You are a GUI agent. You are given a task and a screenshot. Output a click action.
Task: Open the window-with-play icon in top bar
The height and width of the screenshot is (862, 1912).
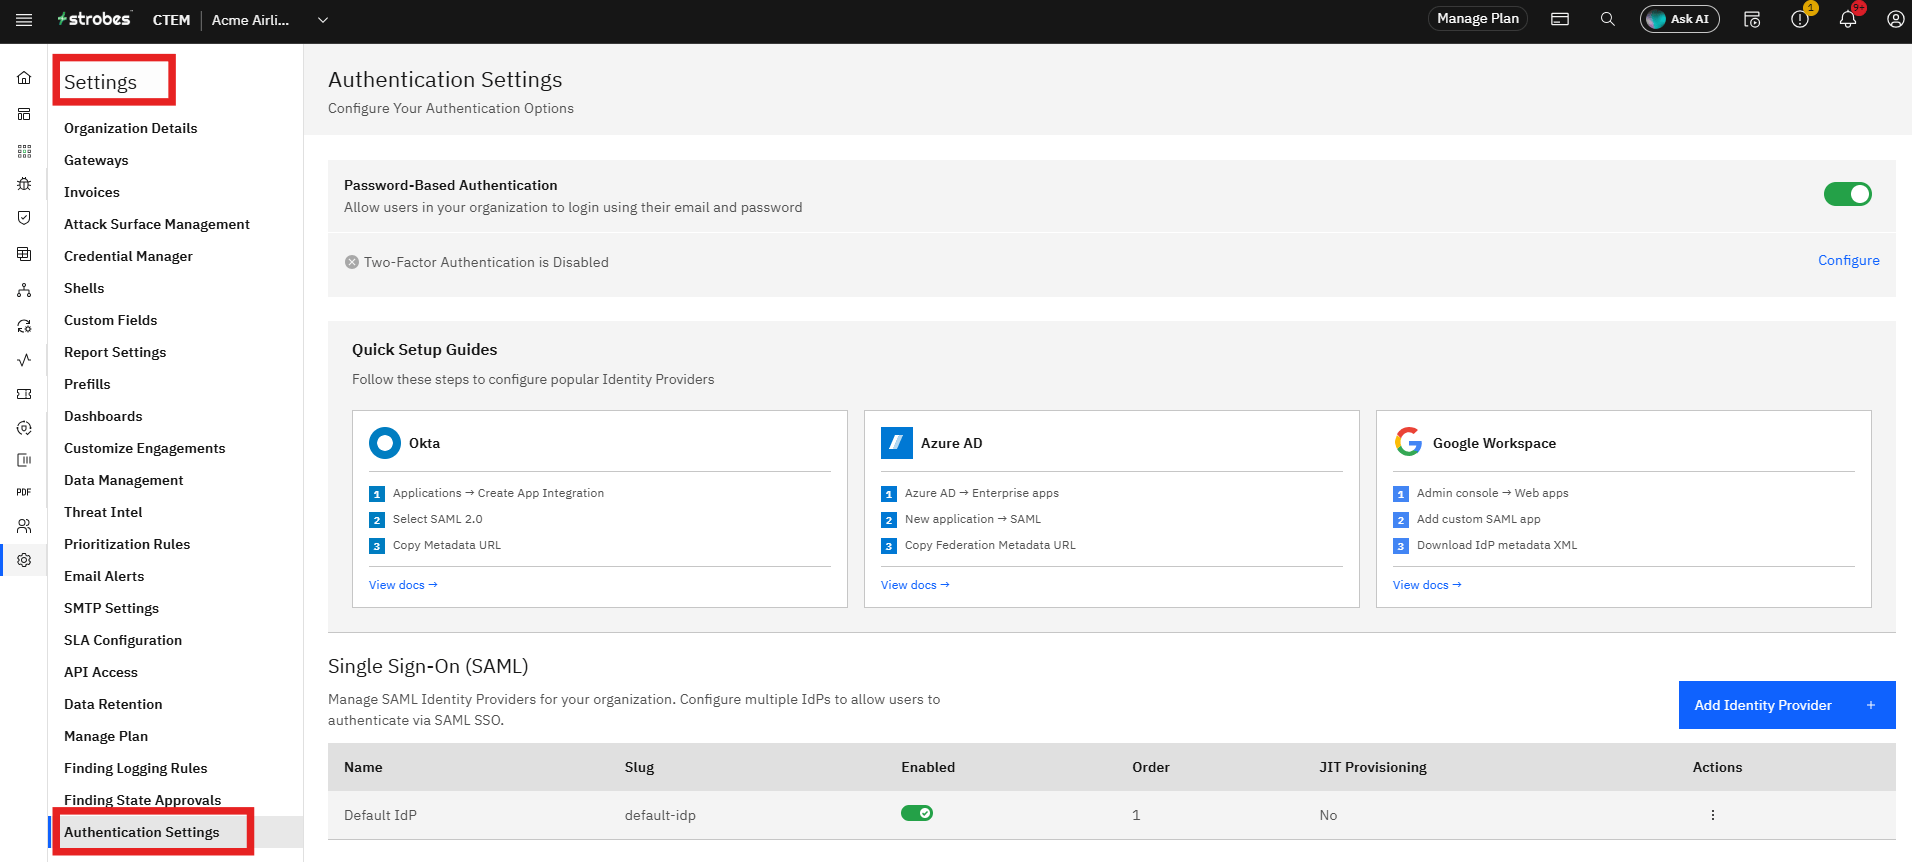(x=1752, y=19)
